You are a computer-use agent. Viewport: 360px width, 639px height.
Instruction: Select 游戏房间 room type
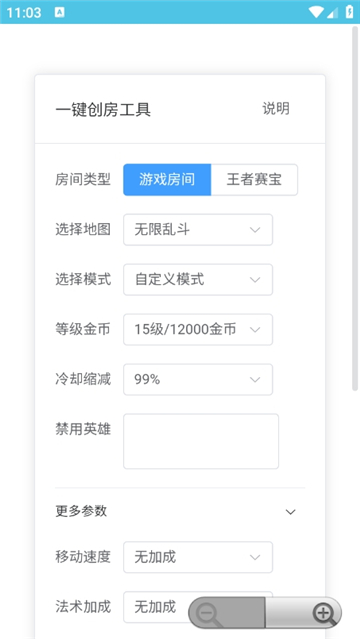pos(167,180)
